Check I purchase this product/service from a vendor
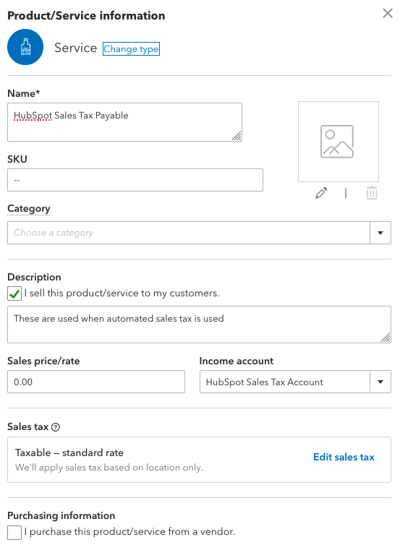Image resolution: width=400 pixels, height=558 pixels. coord(14,532)
